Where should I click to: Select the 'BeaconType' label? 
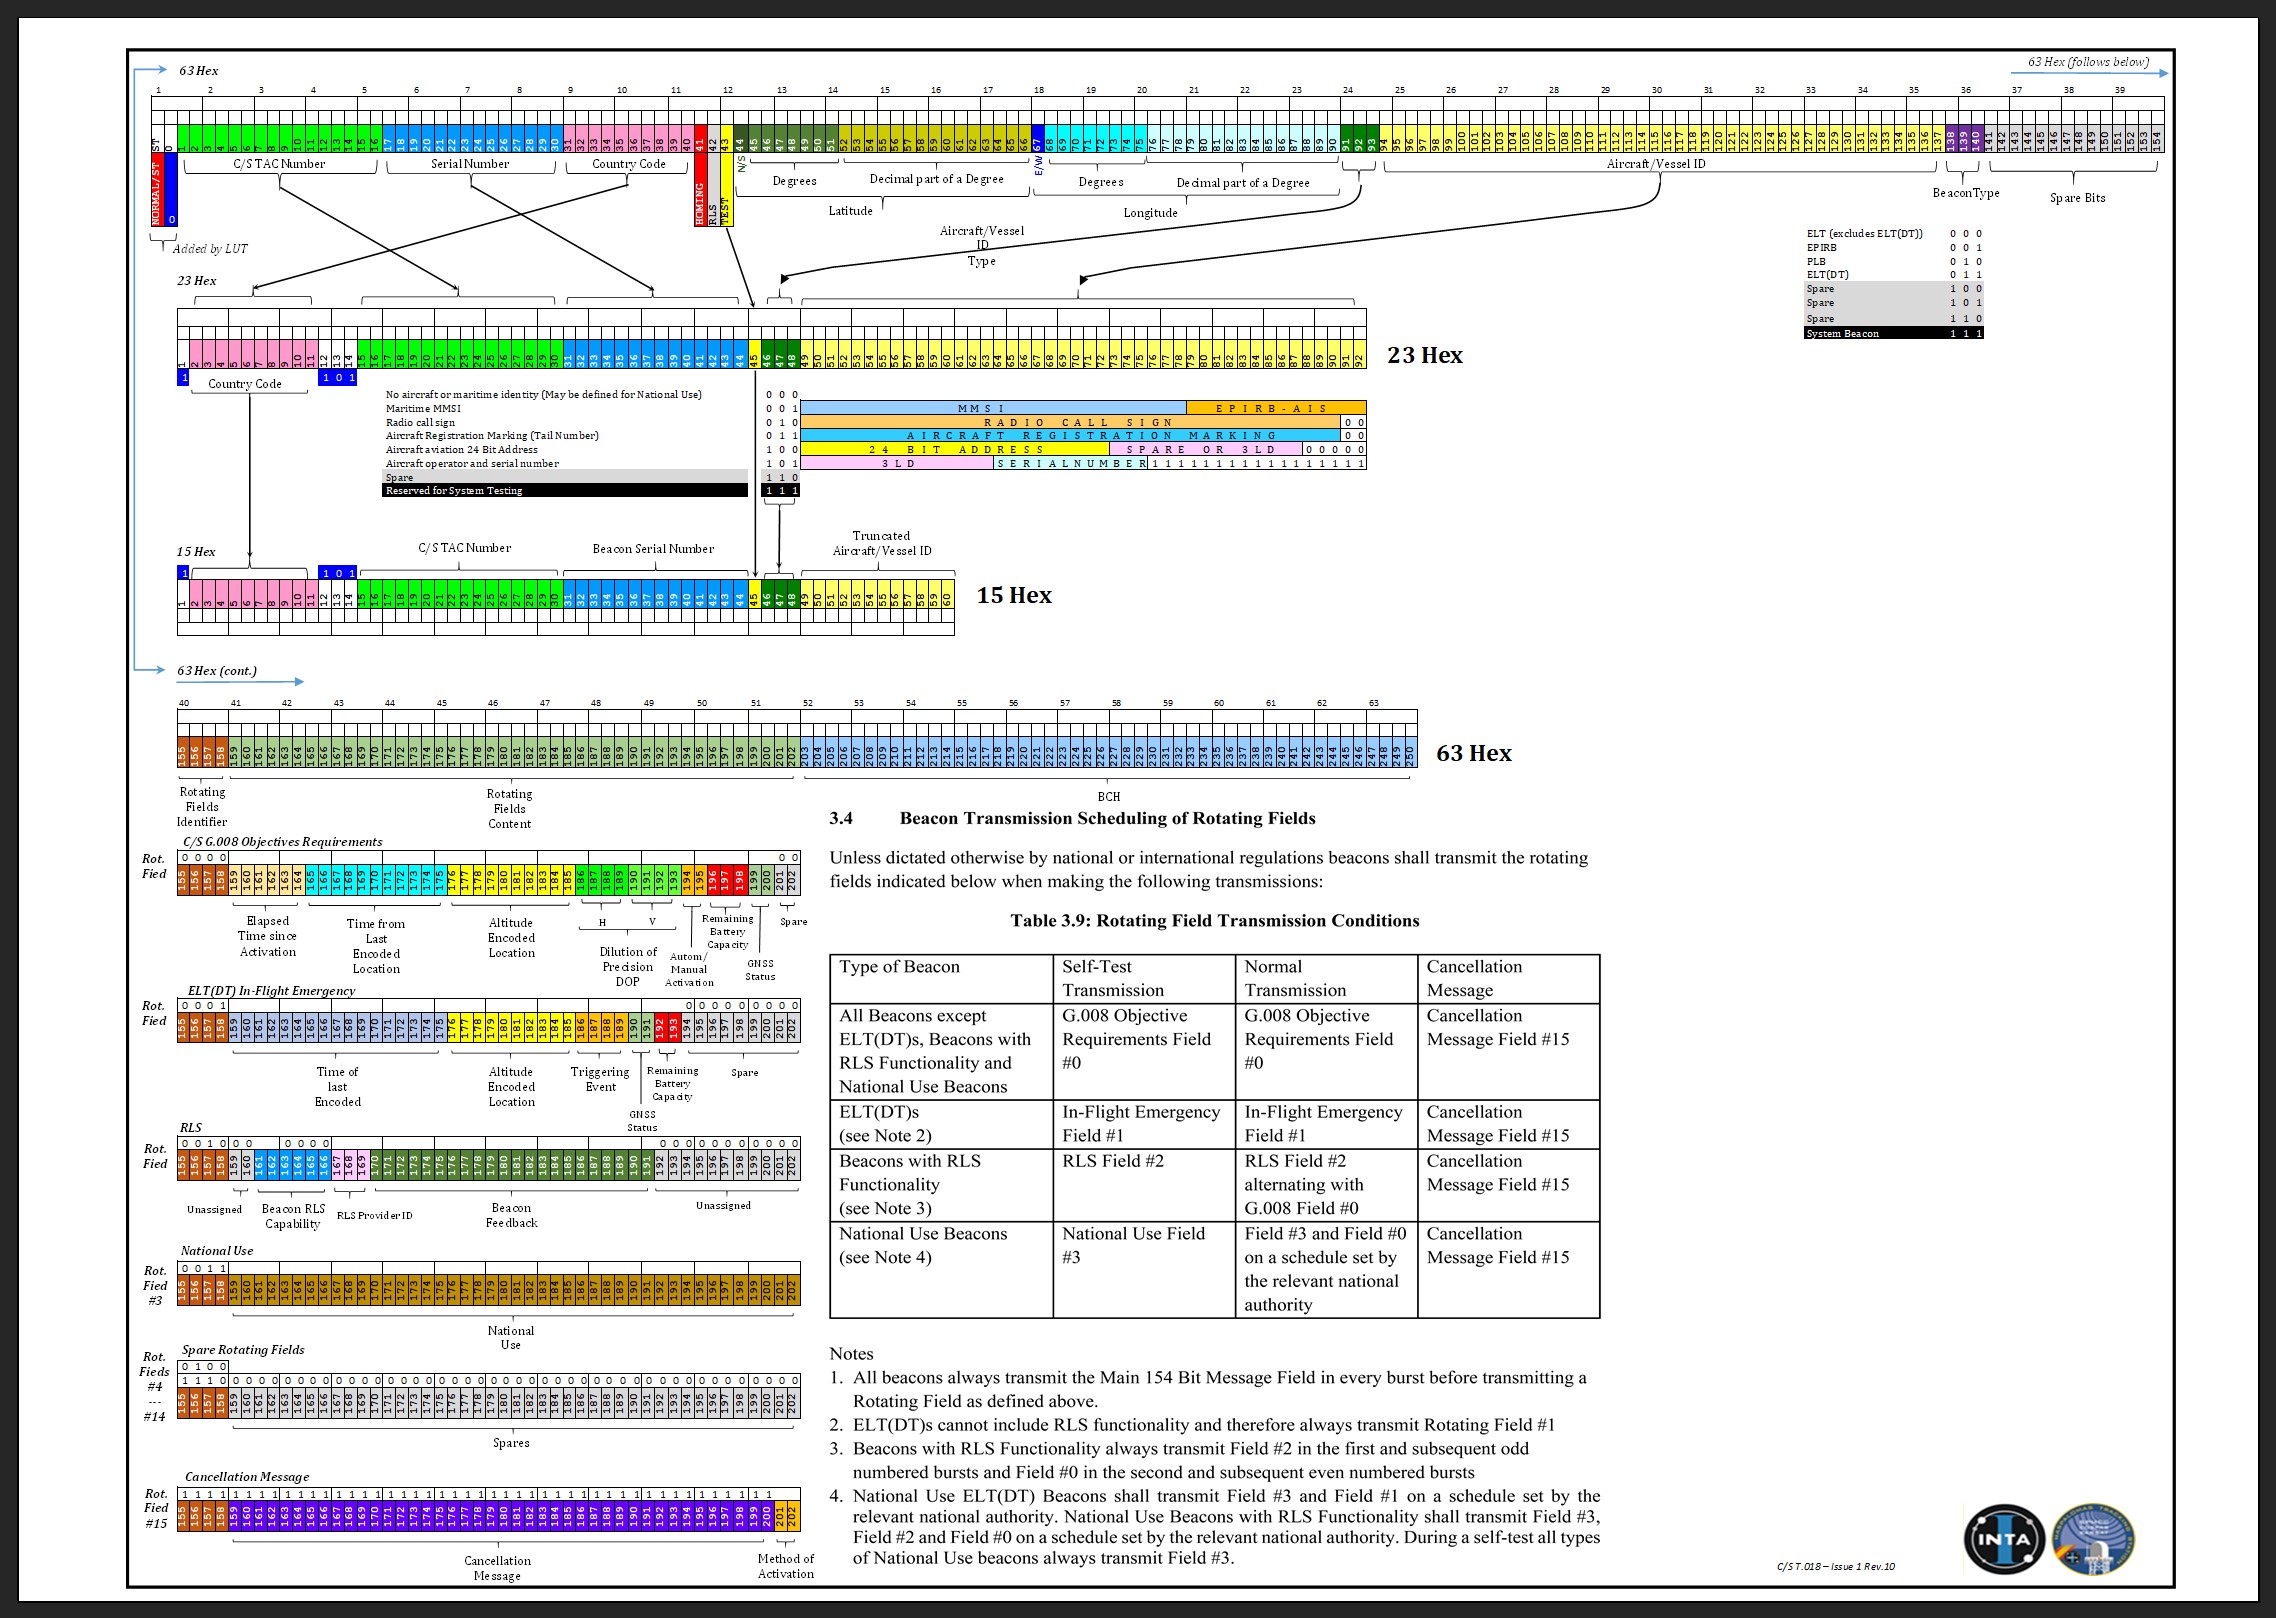[1966, 193]
